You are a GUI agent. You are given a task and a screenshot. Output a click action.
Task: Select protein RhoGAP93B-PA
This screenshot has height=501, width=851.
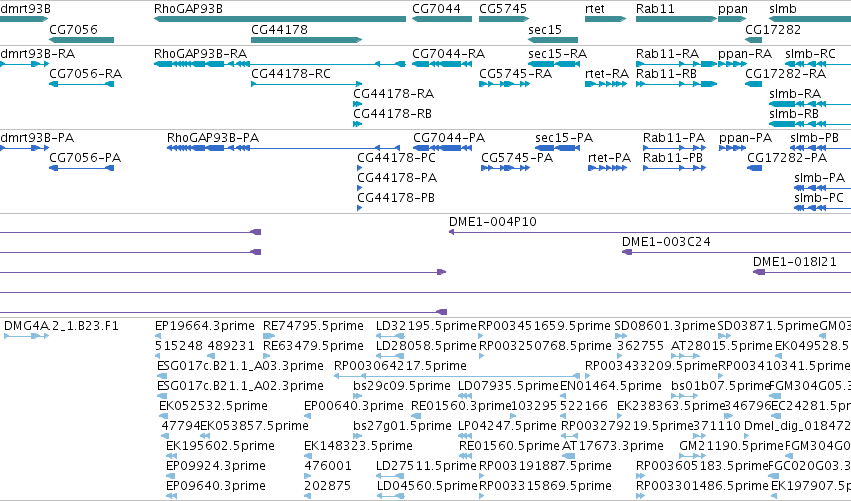pos(283,148)
